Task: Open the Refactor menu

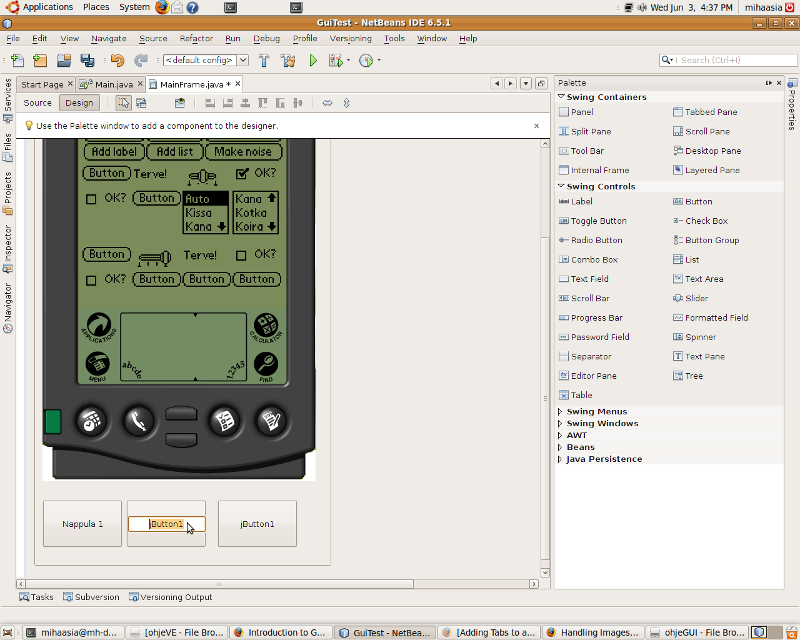Action: 196,38
